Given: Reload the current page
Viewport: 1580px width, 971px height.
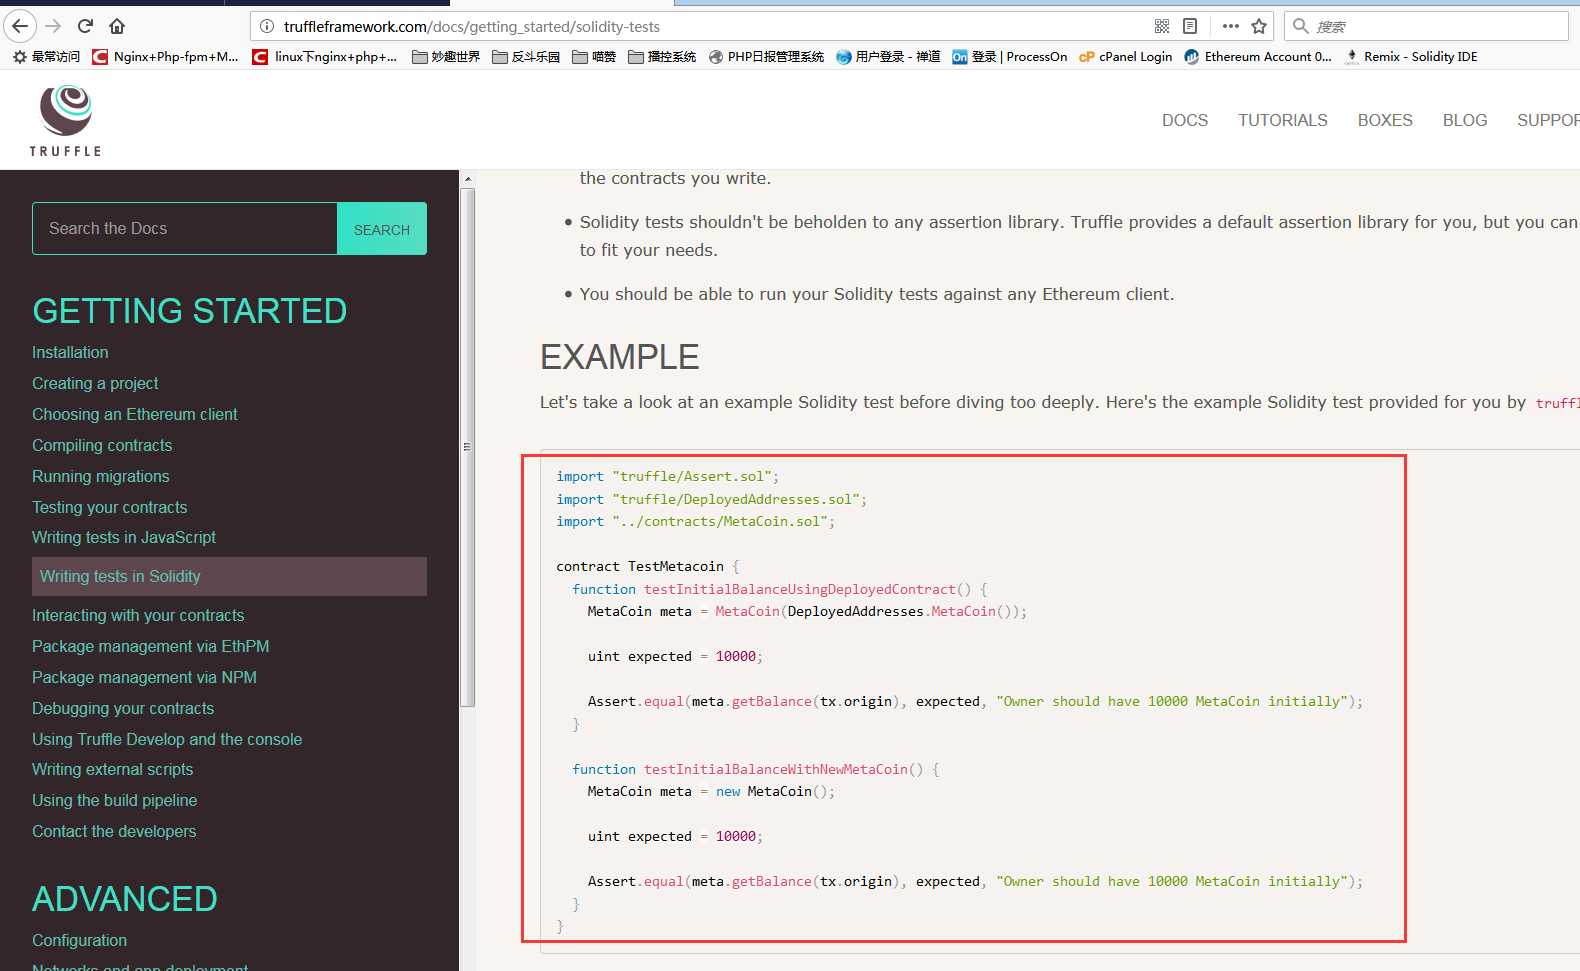Looking at the screenshot, I should 85,26.
